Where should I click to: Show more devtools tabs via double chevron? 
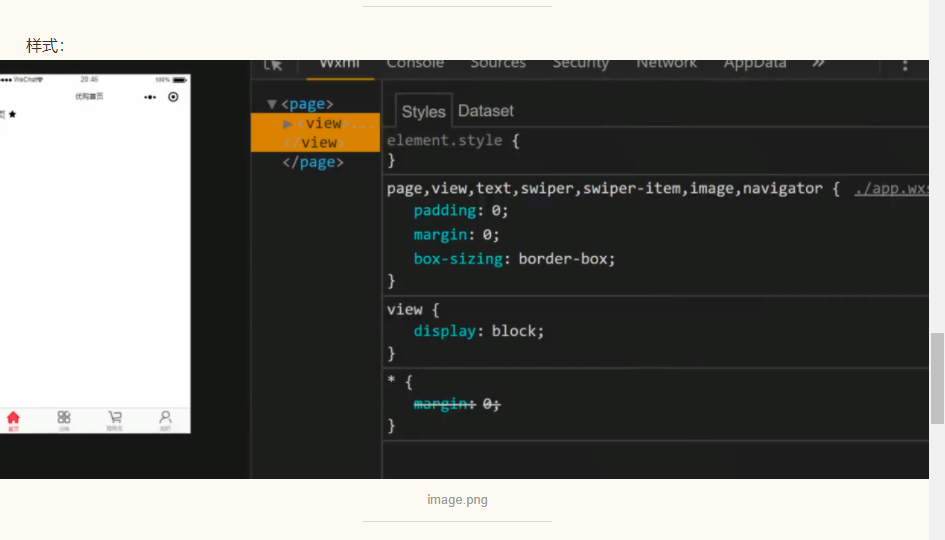point(818,63)
